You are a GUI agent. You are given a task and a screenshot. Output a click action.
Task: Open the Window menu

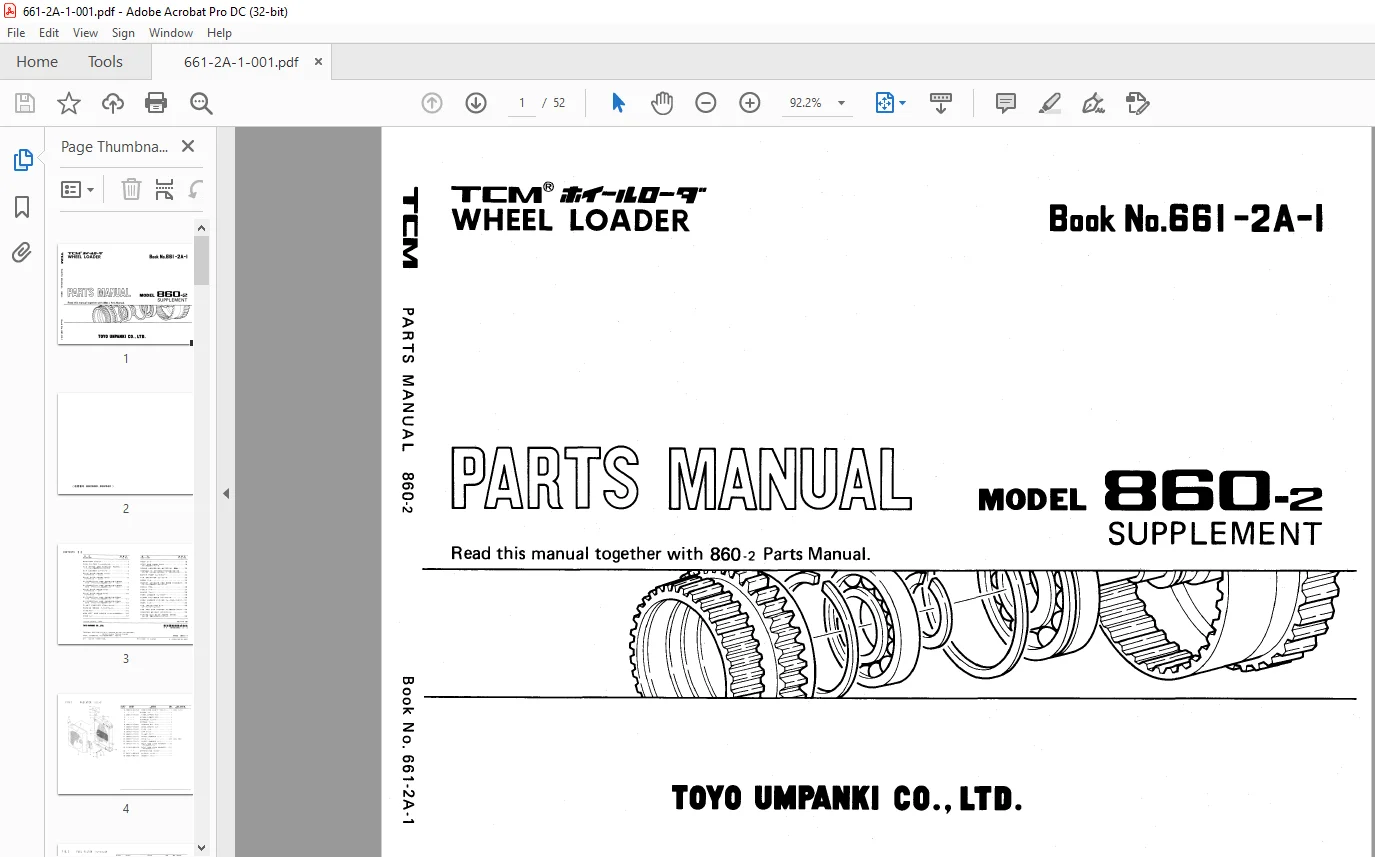[171, 33]
